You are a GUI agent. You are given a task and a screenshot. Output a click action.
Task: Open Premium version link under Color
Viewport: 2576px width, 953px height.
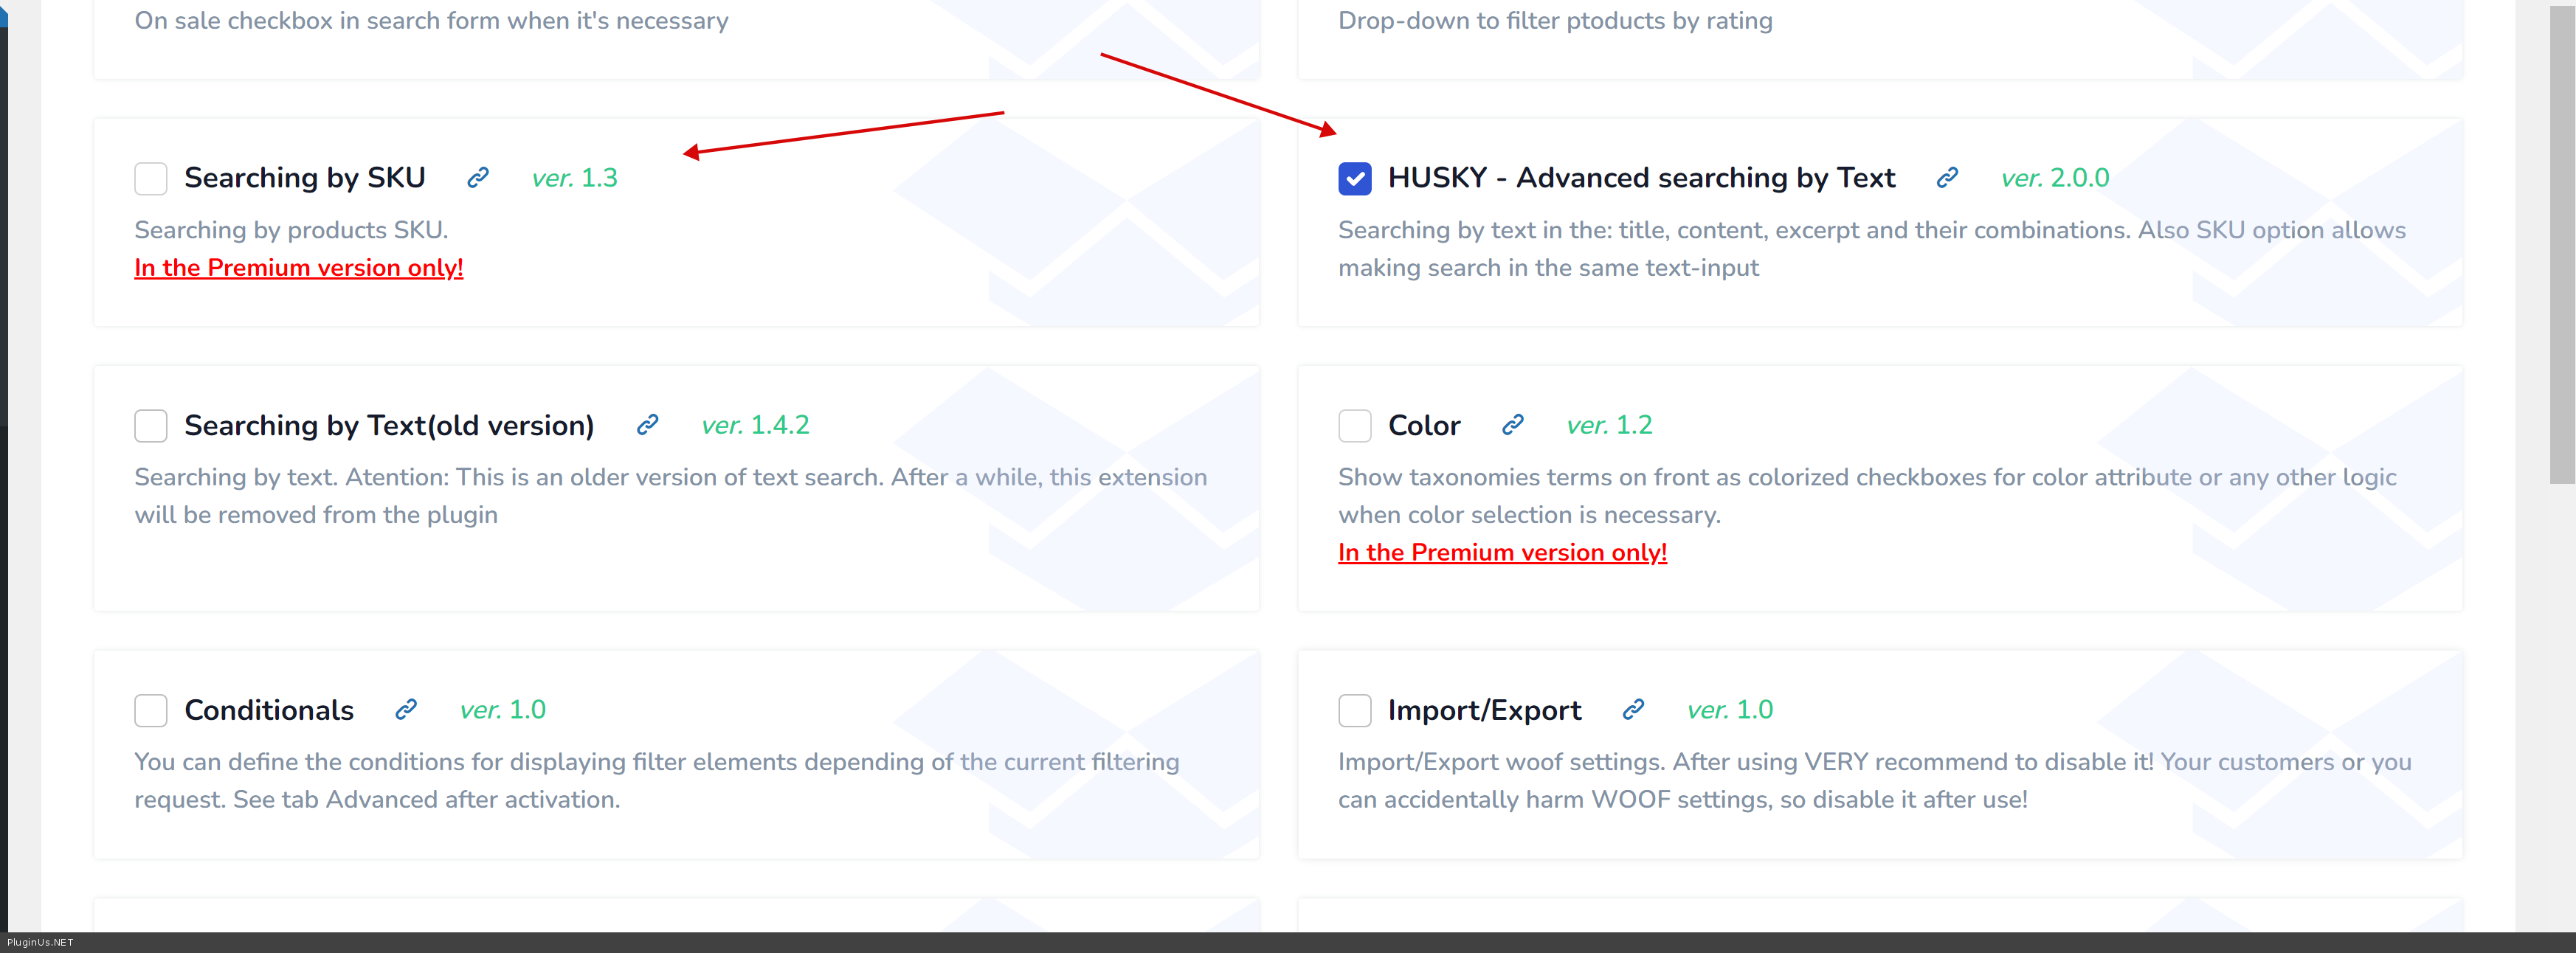[1501, 553]
